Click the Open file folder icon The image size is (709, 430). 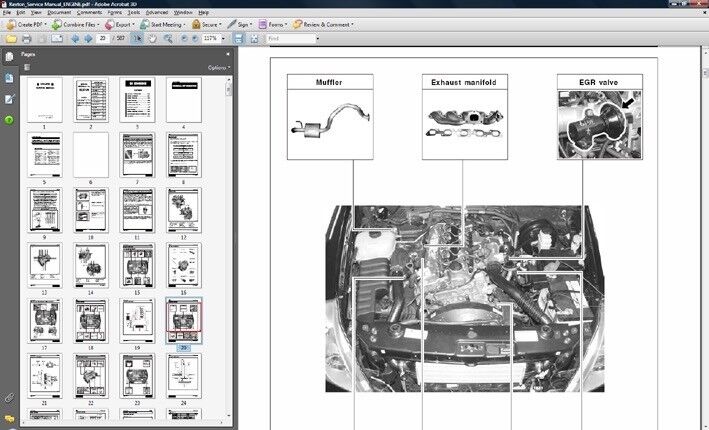(x=8, y=38)
